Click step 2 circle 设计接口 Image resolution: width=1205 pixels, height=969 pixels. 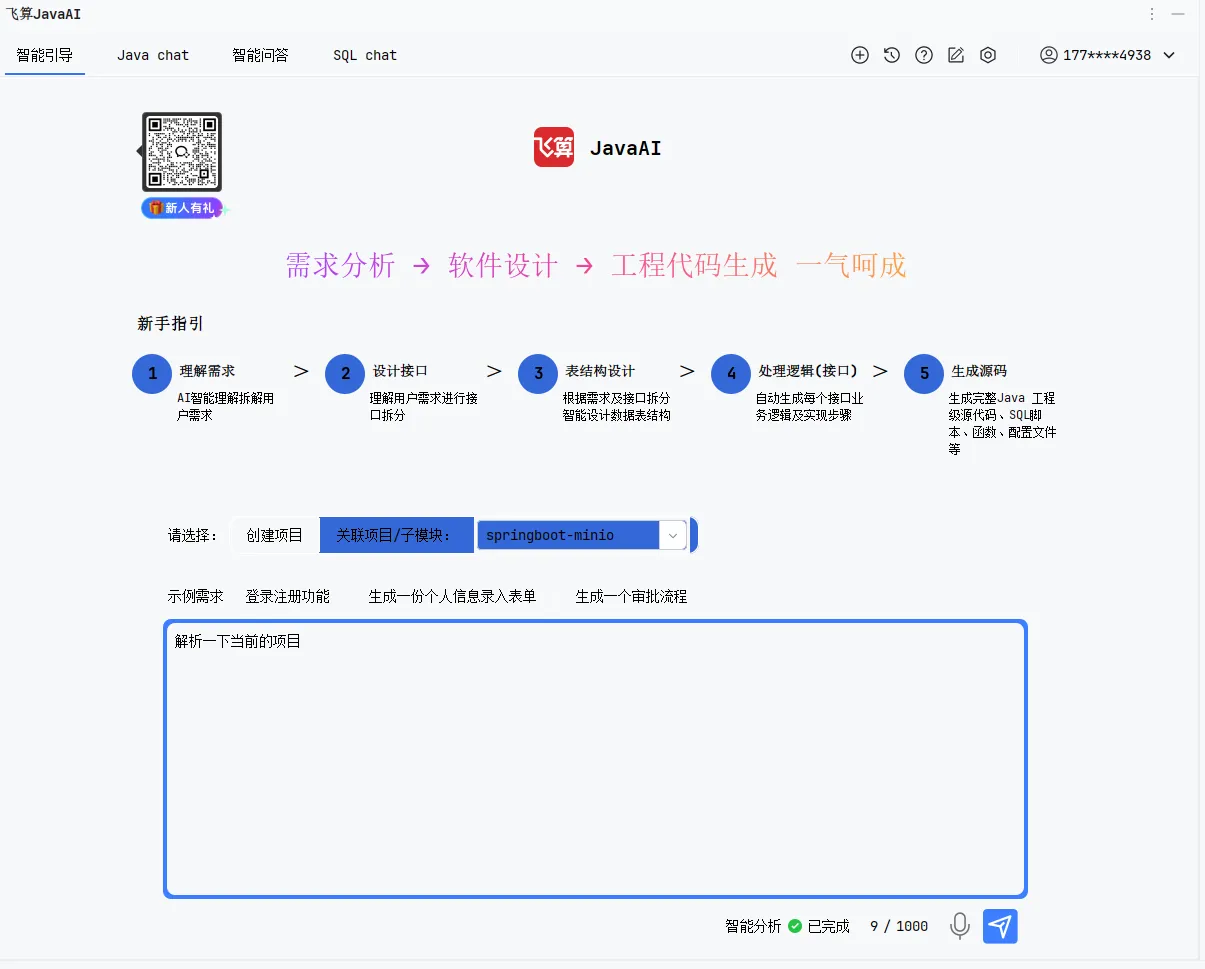(346, 374)
